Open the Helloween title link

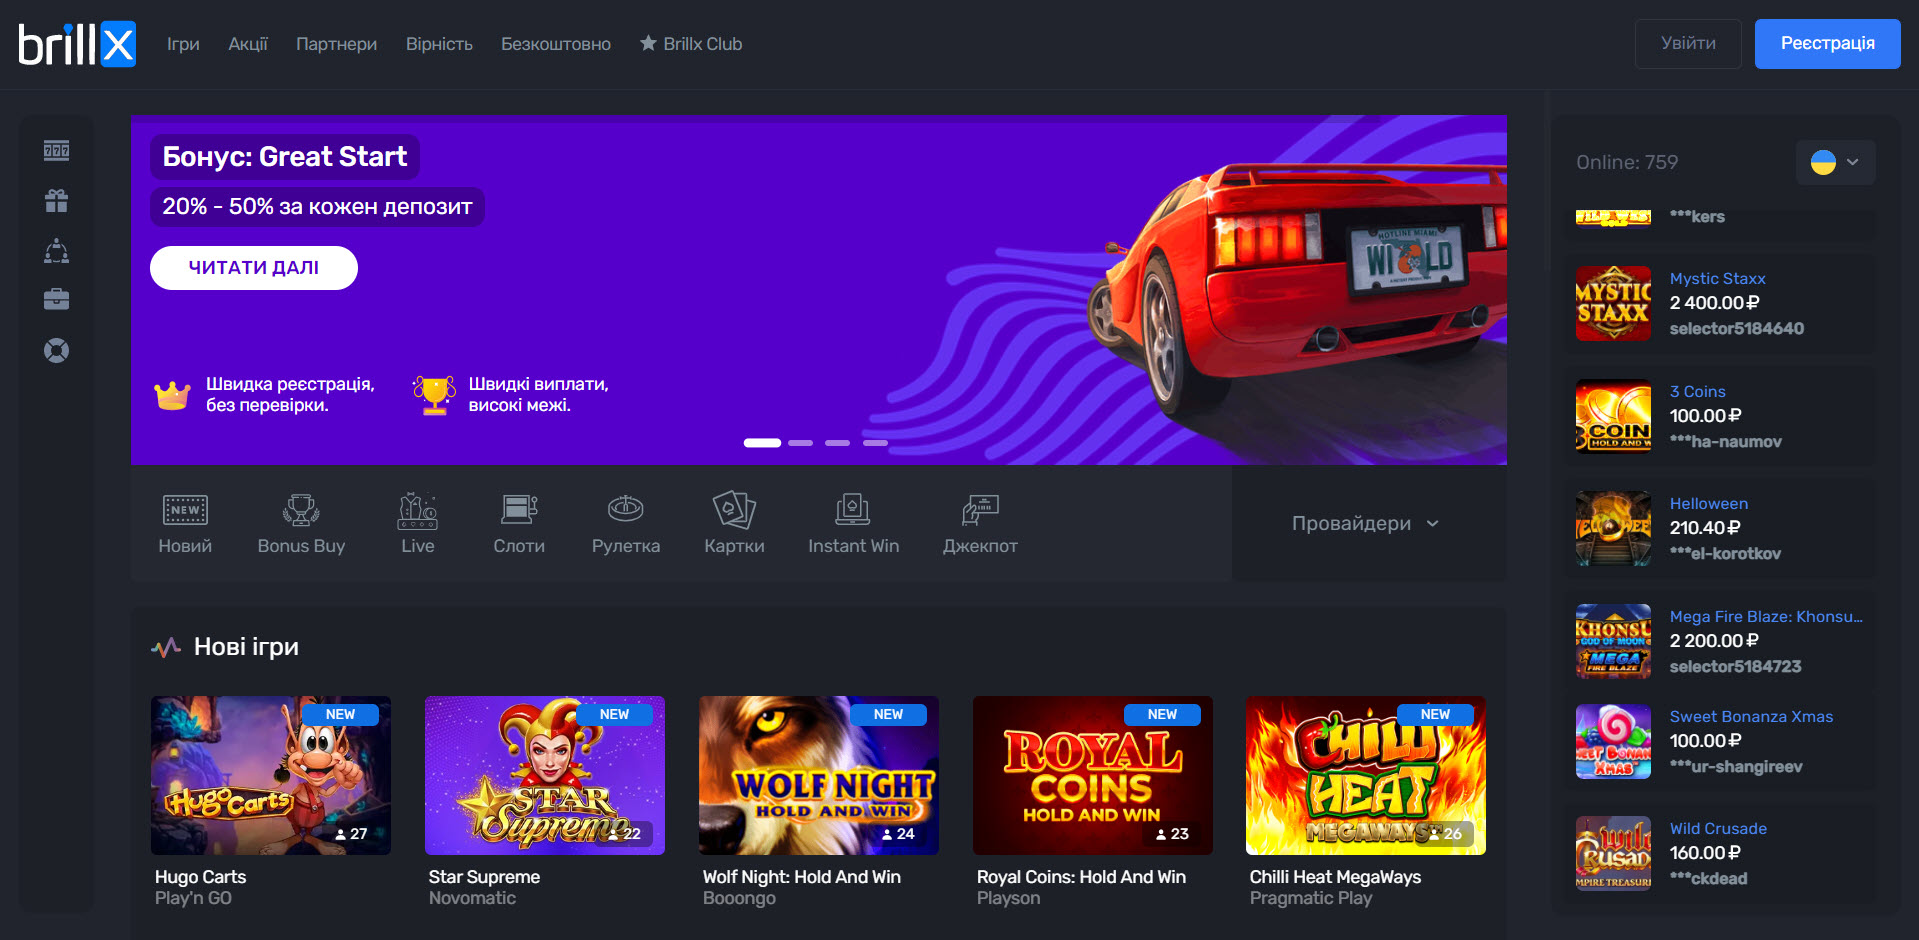pos(1708,503)
